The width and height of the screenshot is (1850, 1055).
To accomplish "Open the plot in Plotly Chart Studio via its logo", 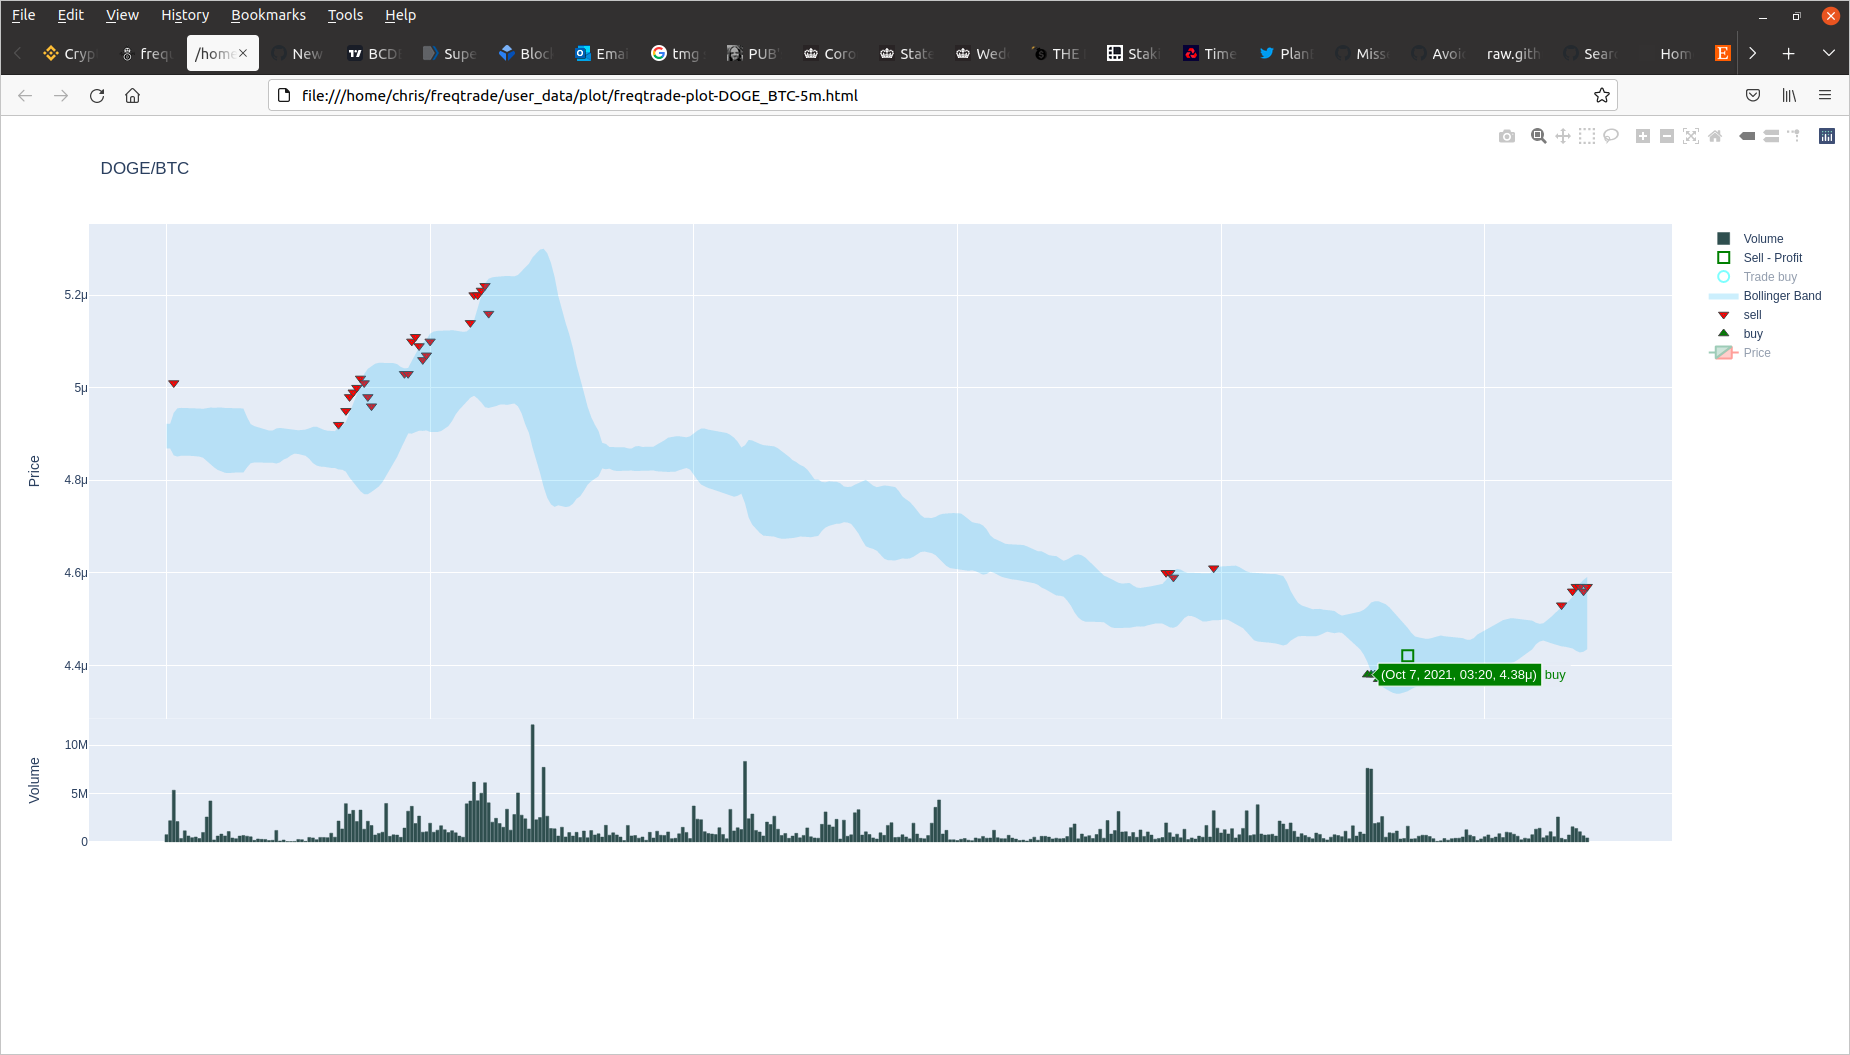I will coord(1826,136).
